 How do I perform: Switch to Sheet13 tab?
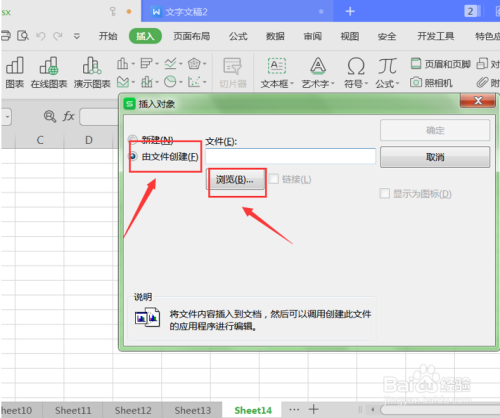(193, 410)
